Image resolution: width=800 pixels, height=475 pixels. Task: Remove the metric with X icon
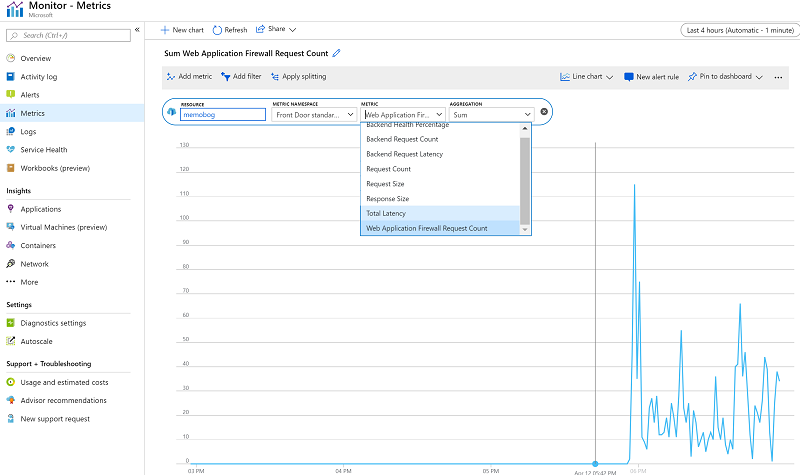544,112
